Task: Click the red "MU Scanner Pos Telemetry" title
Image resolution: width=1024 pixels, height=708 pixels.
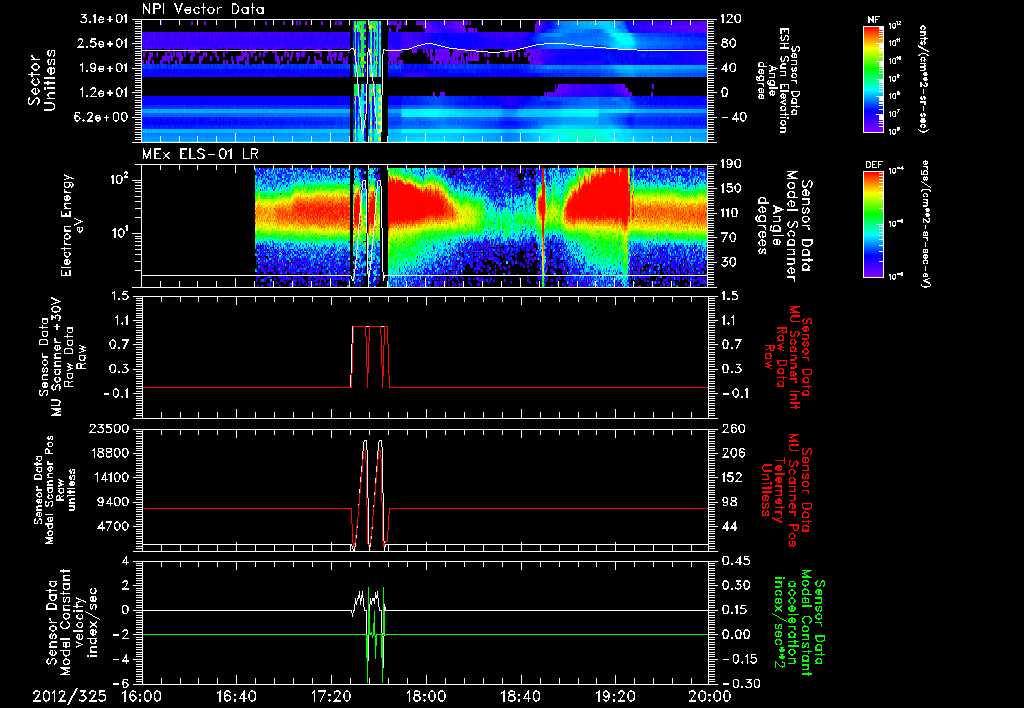Action: coord(786,490)
